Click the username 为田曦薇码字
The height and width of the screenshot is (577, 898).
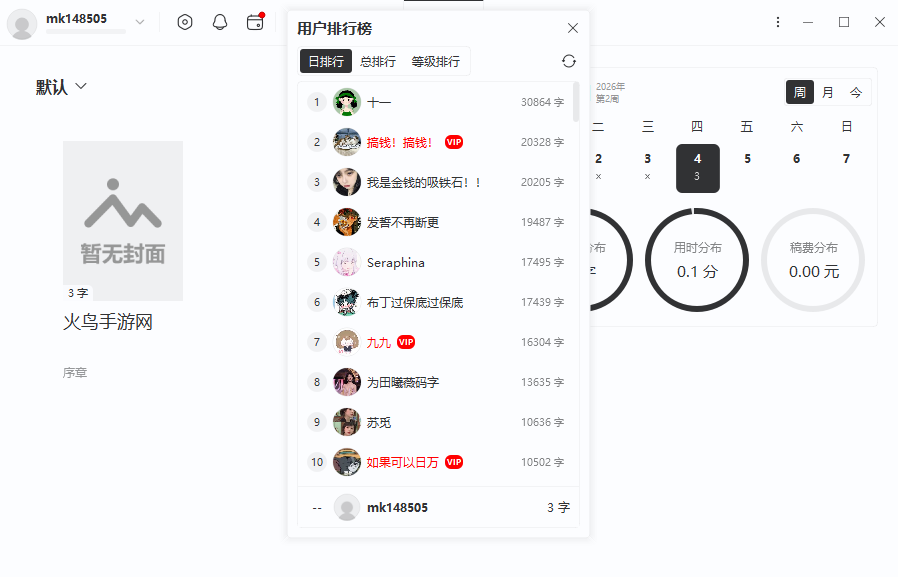coord(403,382)
